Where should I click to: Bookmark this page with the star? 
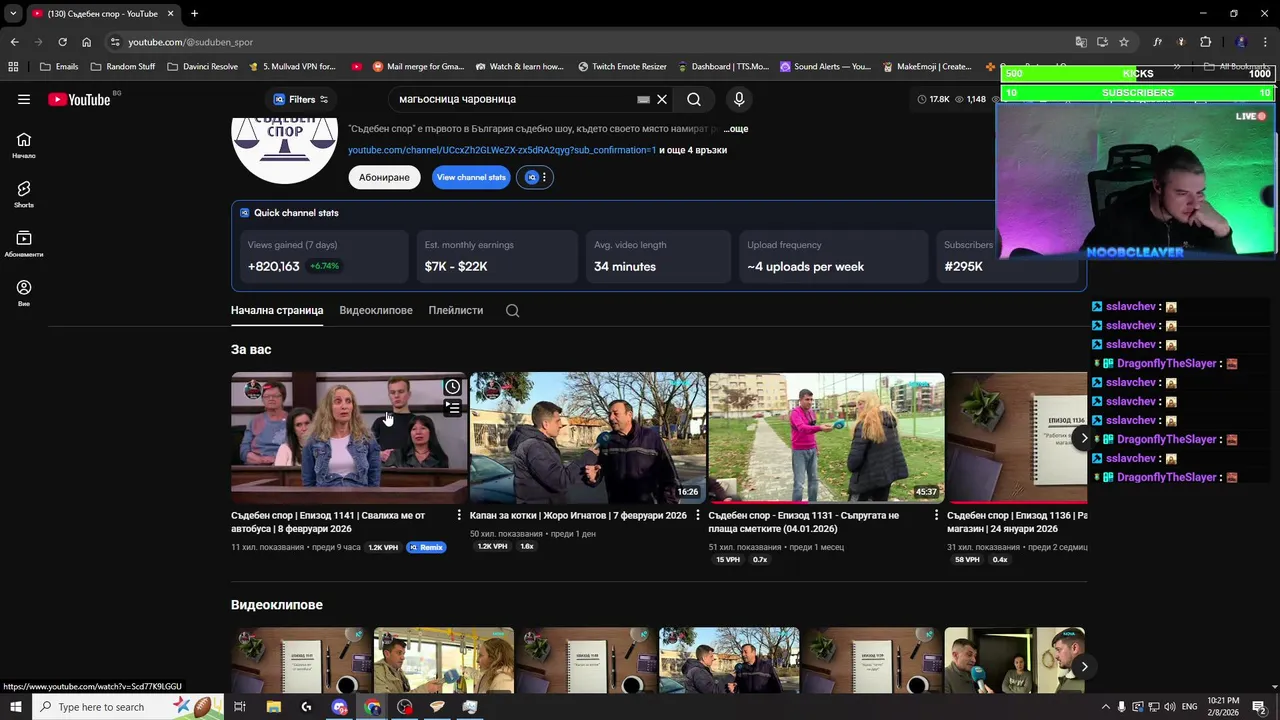point(1124,42)
